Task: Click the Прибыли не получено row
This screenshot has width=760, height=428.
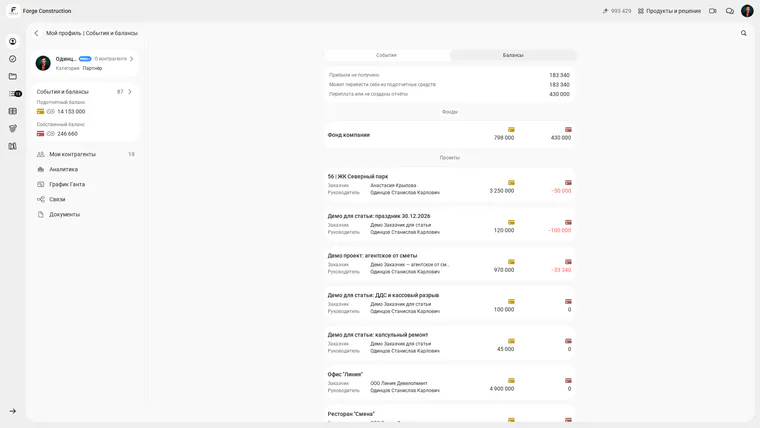Action: point(449,75)
